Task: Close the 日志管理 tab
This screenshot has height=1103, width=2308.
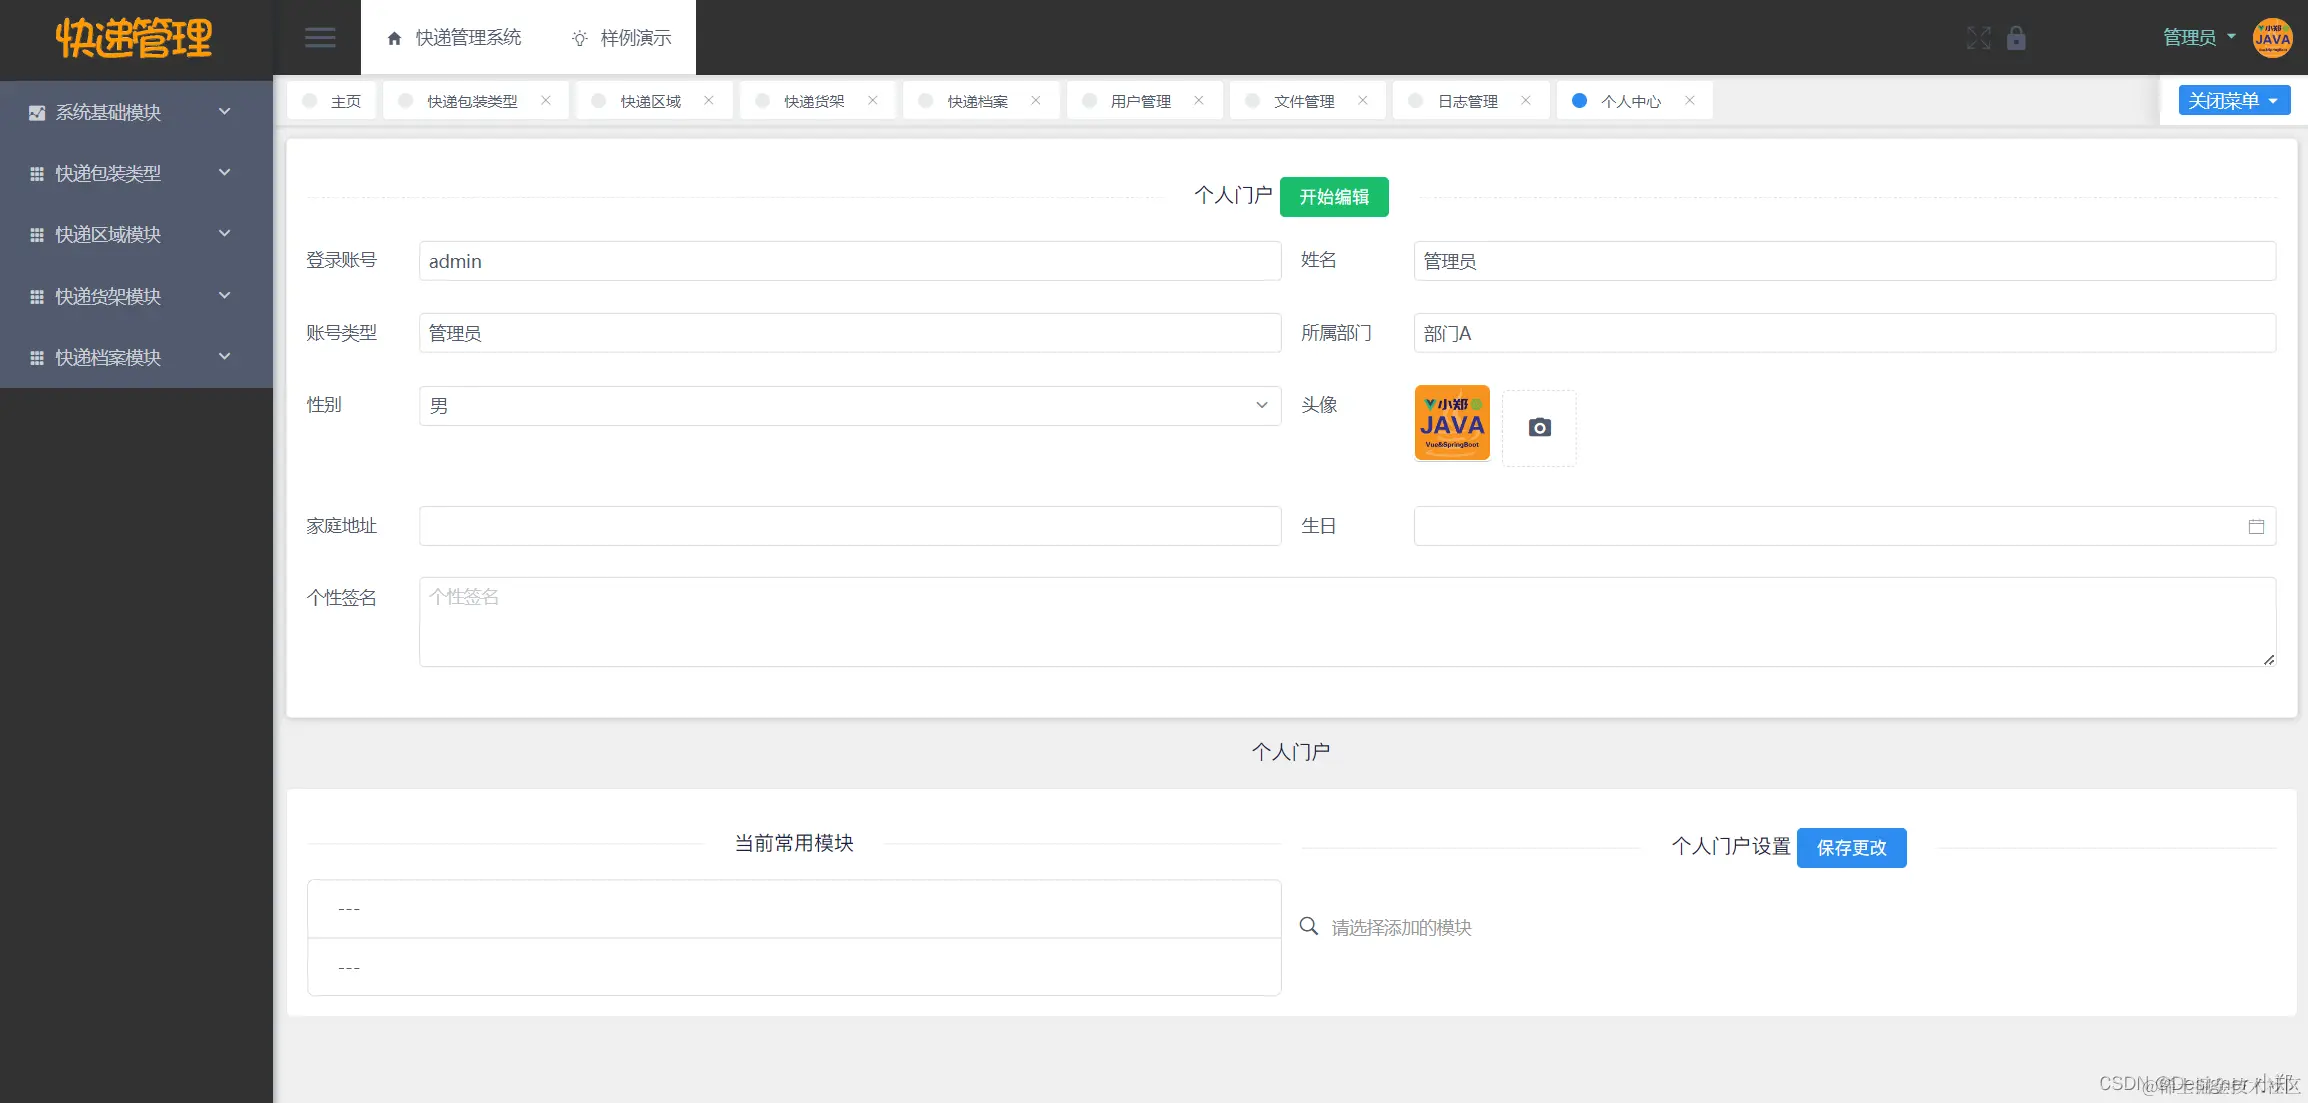Action: [1525, 100]
